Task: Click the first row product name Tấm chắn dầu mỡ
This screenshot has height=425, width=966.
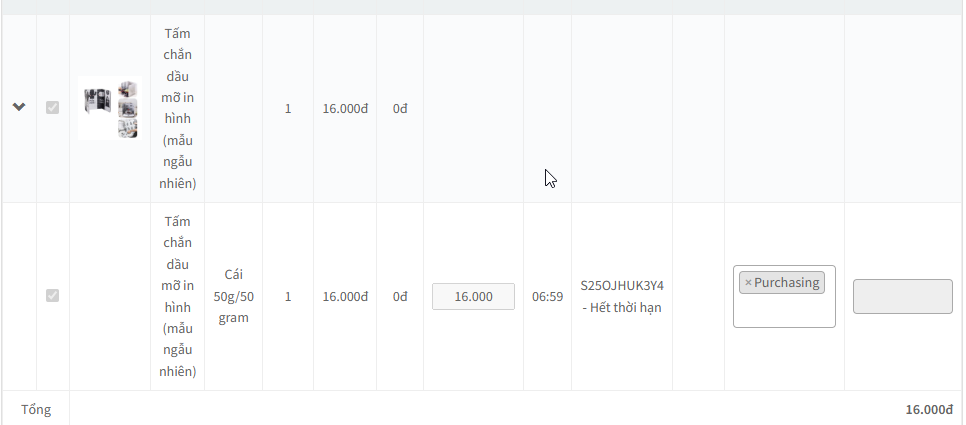Action: pos(177,108)
